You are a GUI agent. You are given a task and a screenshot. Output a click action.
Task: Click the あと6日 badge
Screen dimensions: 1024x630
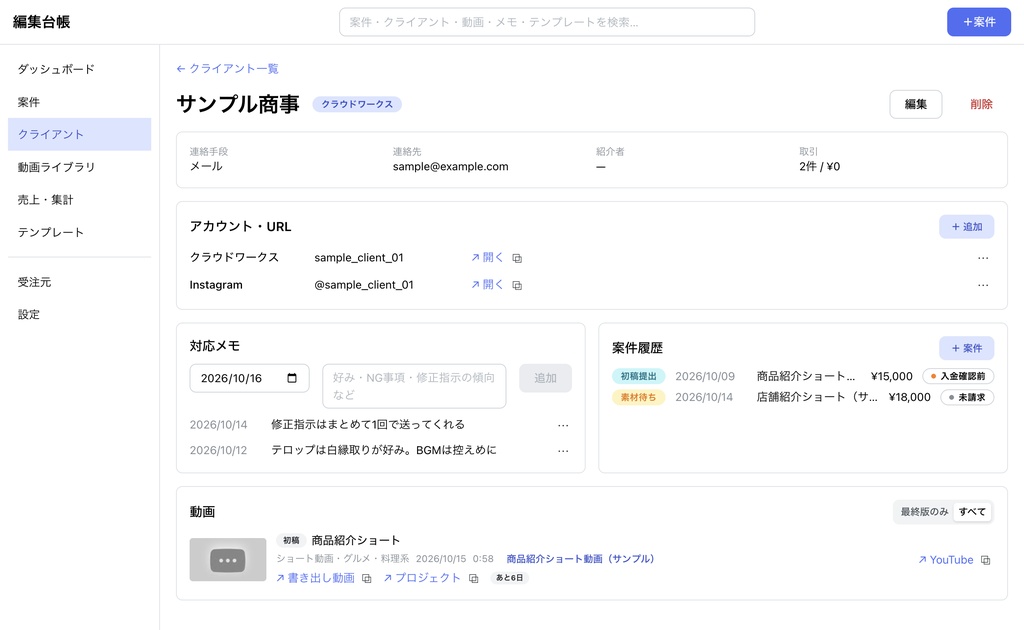[509, 578]
